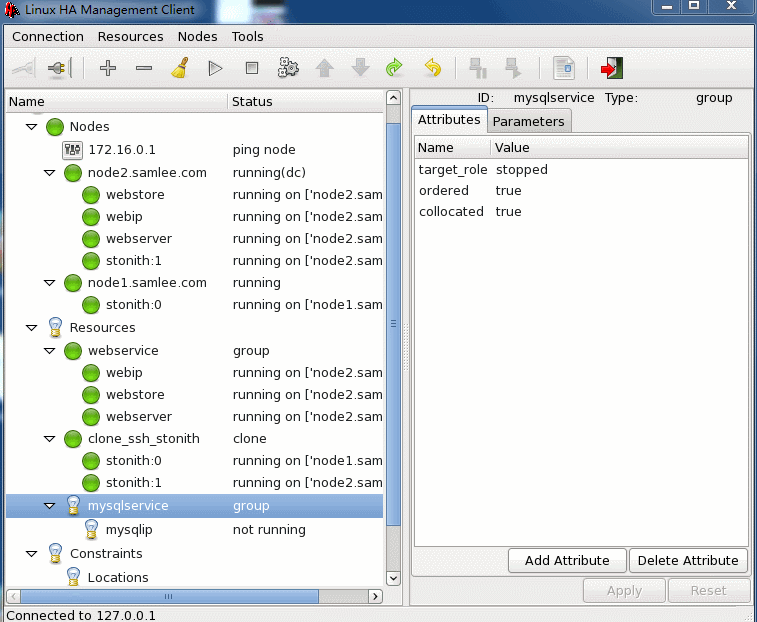The image size is (757, 622).
Task: Click the yellow undo arrow icon
Action: pyautogui.click(x=433, y=68)
